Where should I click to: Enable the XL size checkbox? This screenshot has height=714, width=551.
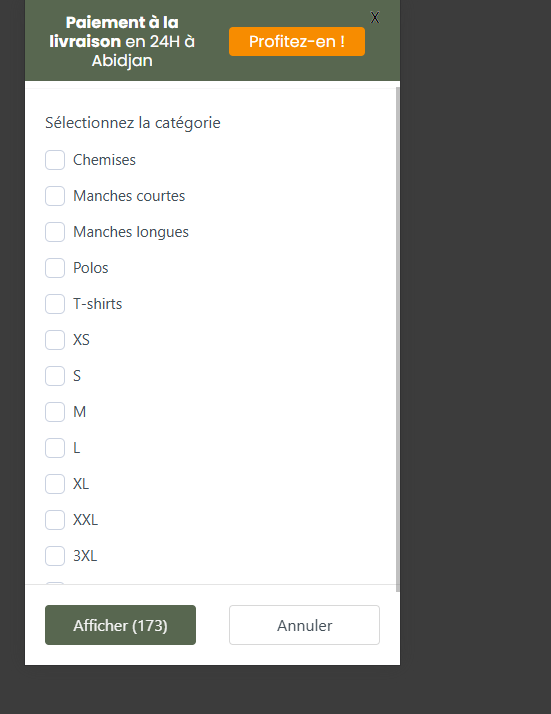(55, 484)
